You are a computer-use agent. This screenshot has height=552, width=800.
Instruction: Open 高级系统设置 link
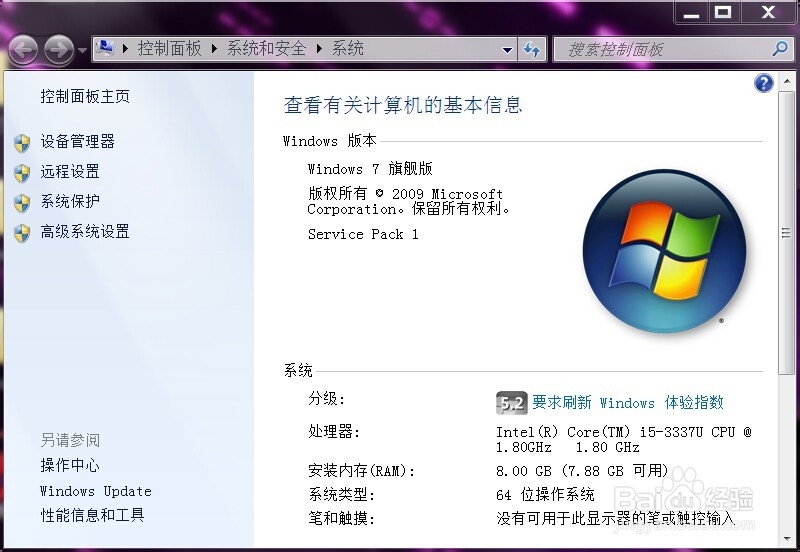[85, 232]
